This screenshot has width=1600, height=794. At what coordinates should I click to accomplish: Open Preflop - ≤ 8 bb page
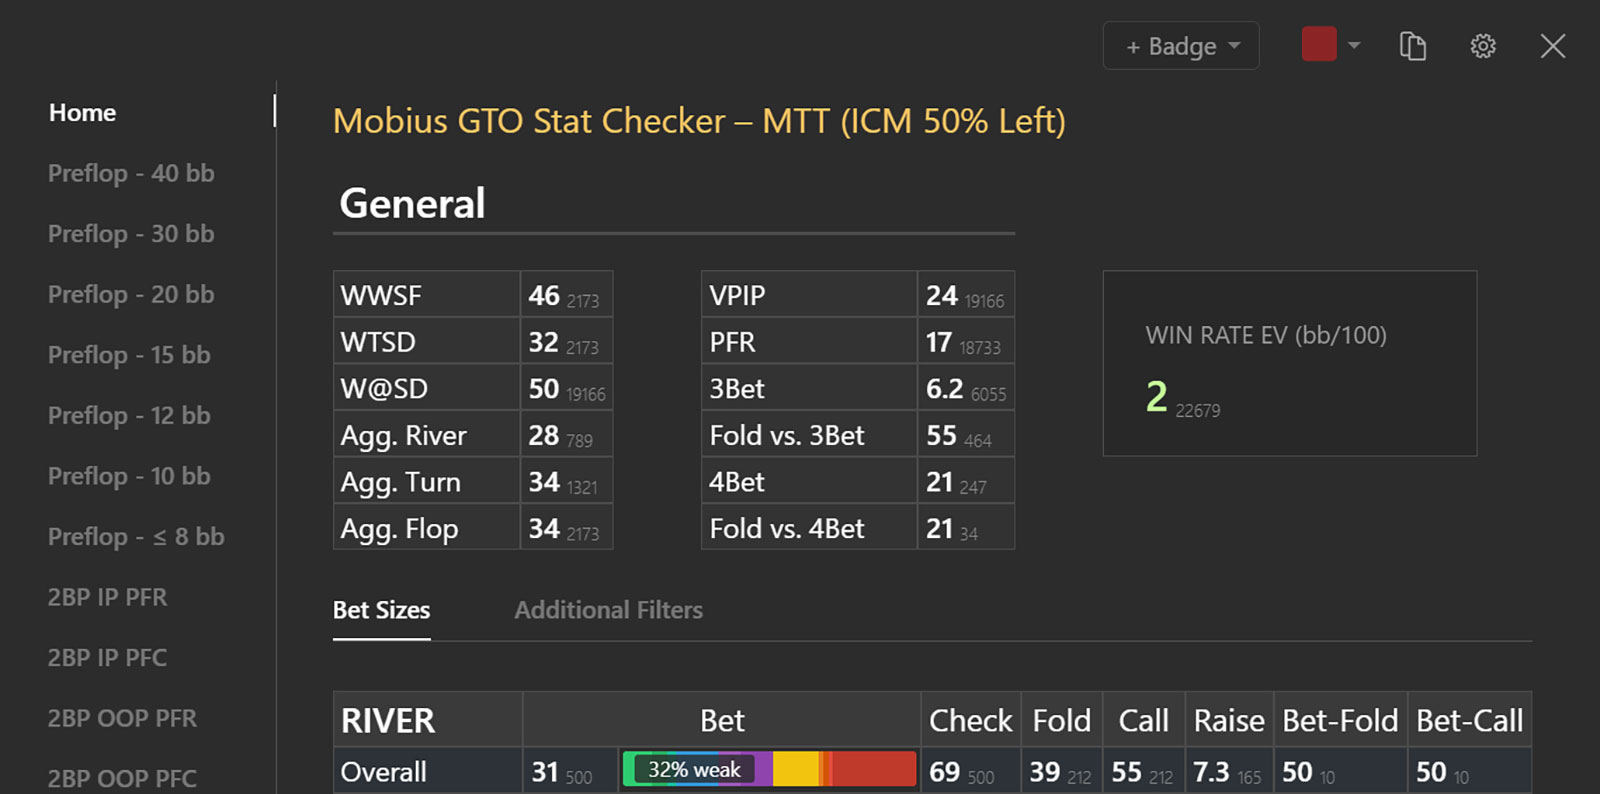pos(136,537)
